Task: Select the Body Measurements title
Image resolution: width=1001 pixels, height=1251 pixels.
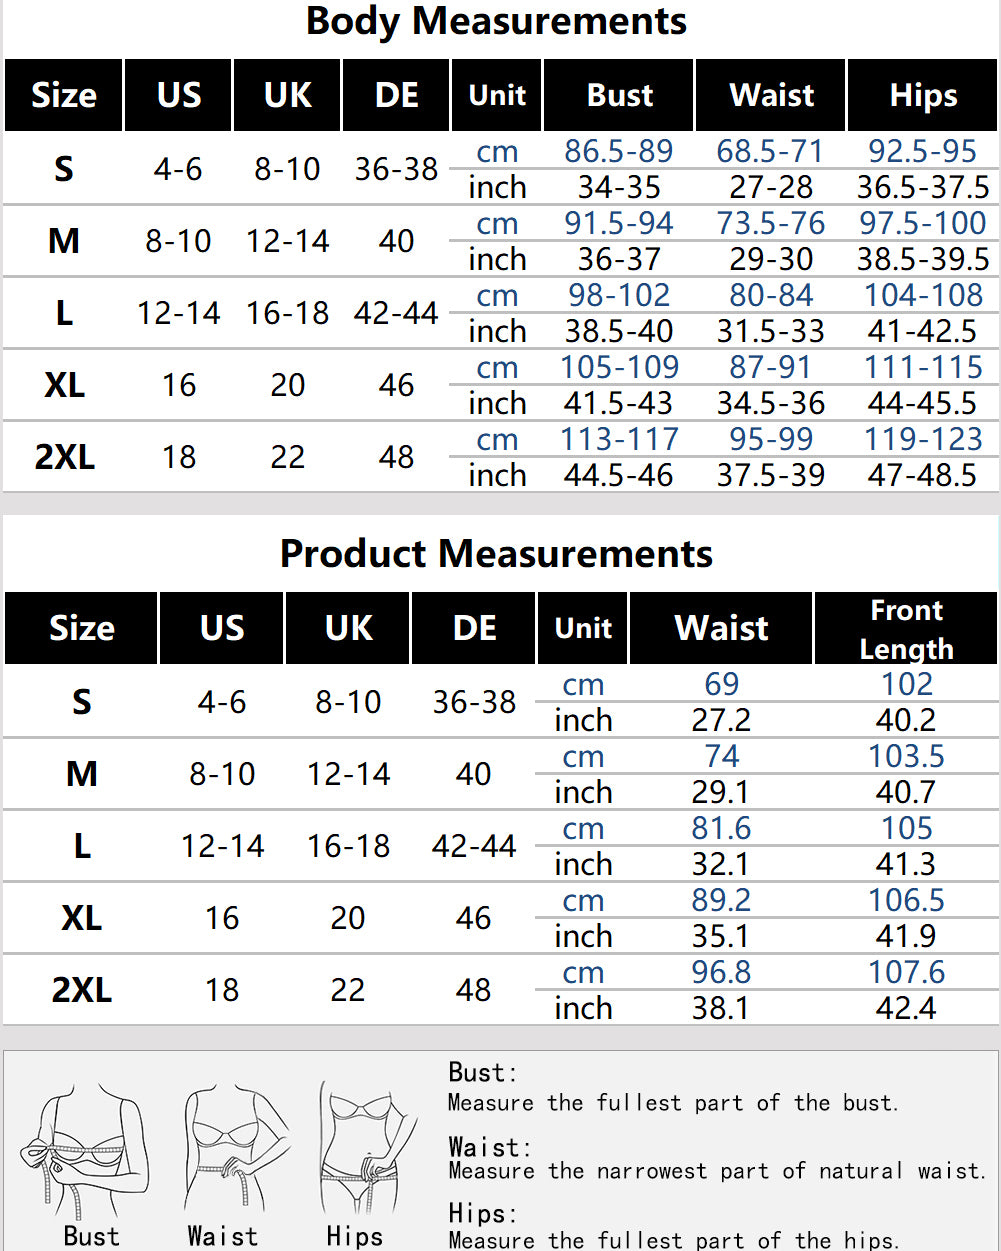Action: 496,21
